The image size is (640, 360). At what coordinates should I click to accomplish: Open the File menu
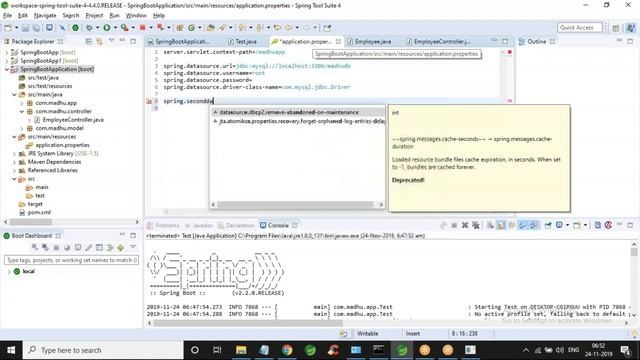point(7,16)
